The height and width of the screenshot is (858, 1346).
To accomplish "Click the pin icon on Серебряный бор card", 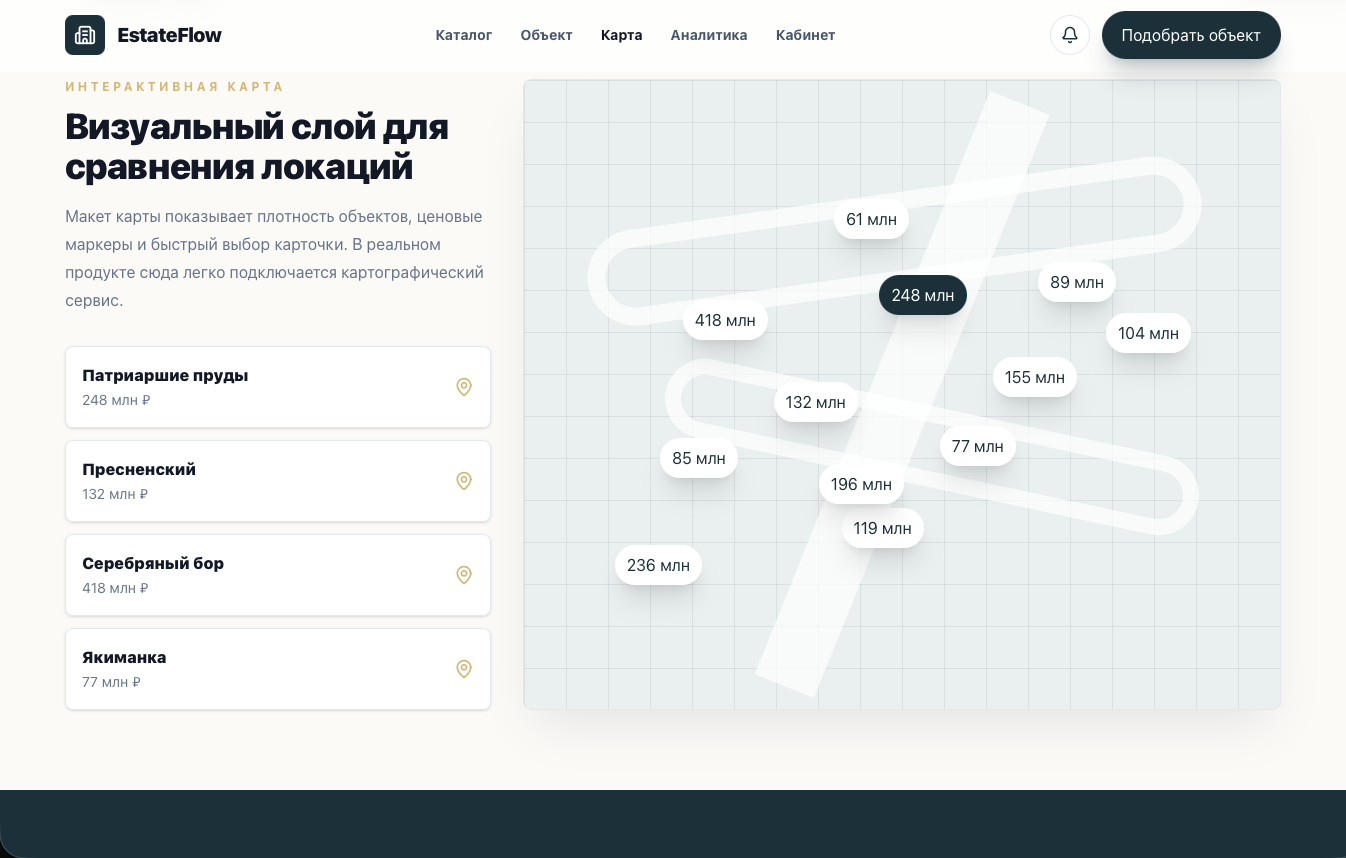I will [464, 575].
